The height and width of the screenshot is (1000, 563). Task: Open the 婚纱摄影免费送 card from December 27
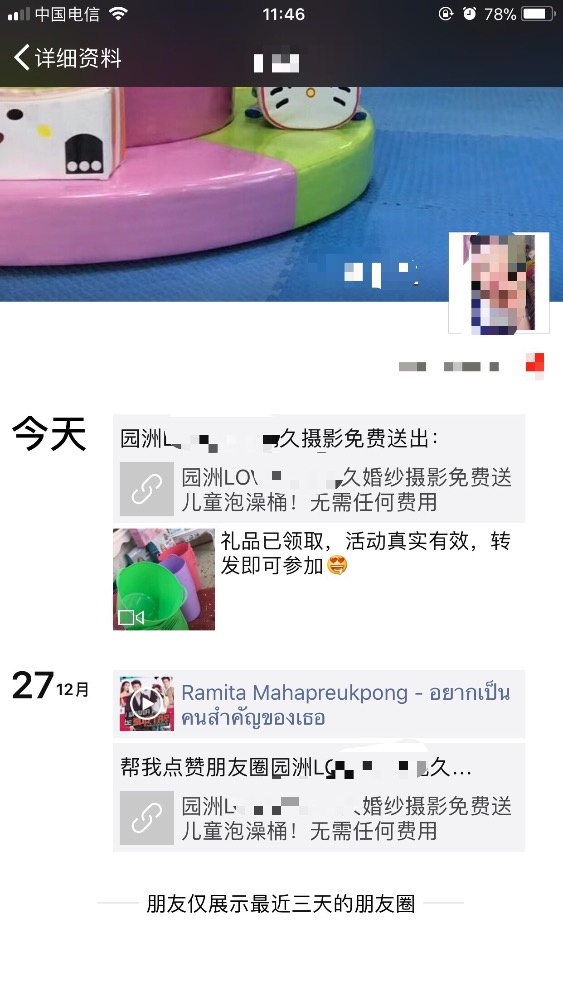(x=319, y=818)
